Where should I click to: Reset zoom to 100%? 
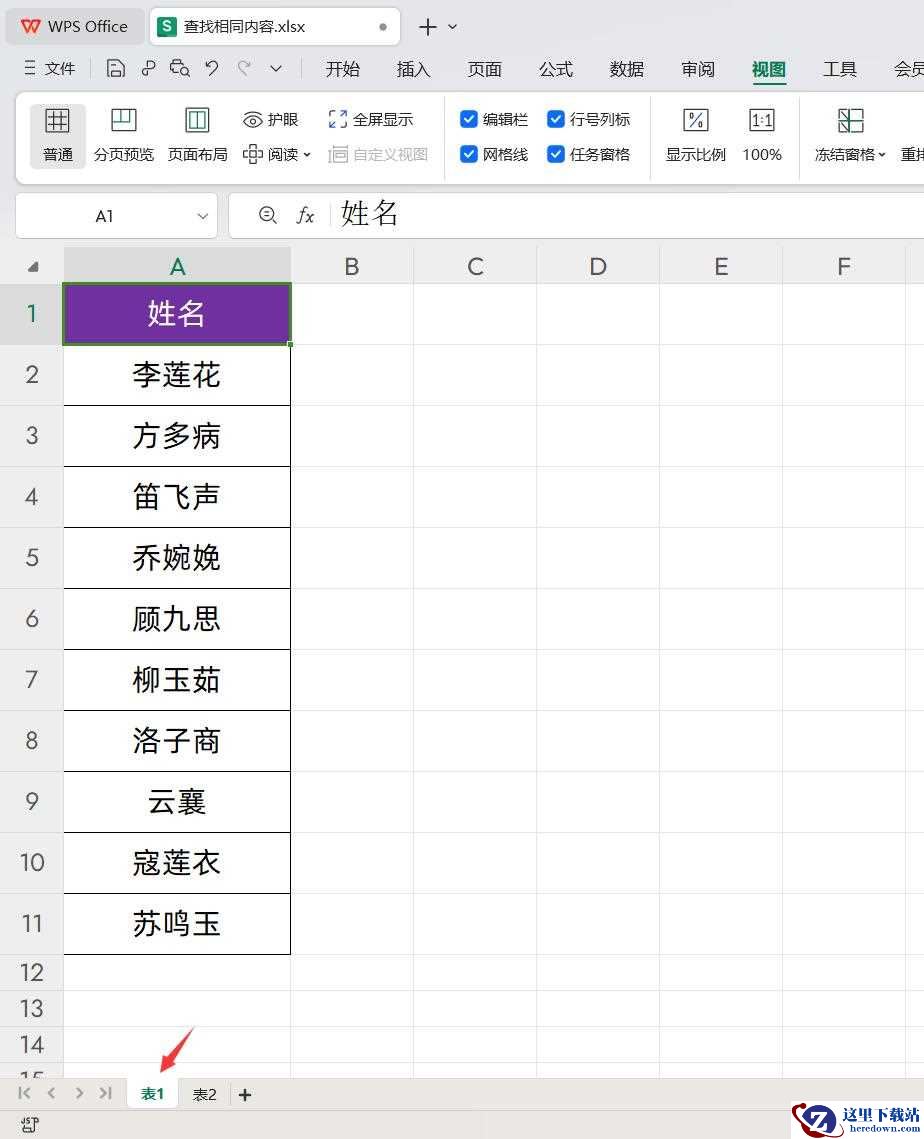[762, 135]
